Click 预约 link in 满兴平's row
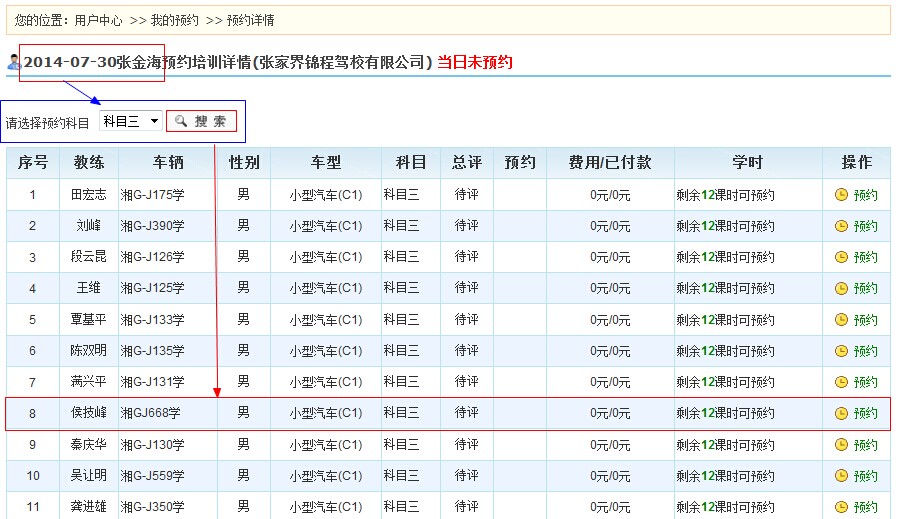The width and height of the screenshot is (901, 519). click(x=865, y=382)
